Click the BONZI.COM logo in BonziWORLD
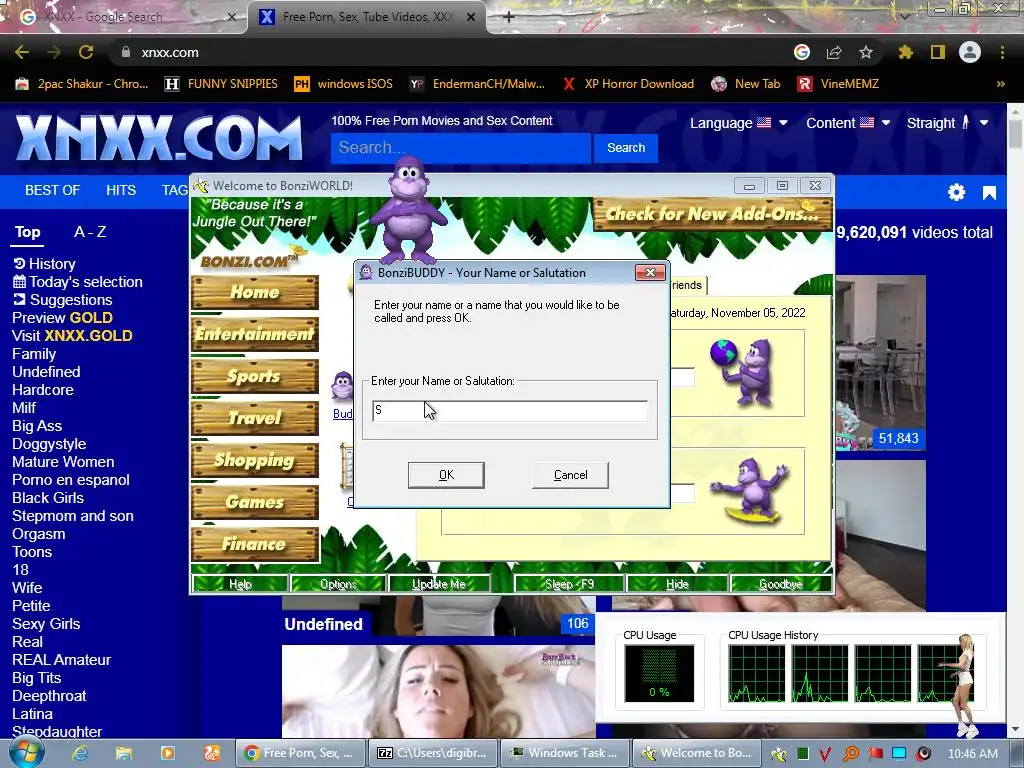Viewport: 1024px width, 768px height. pos(253,259)
